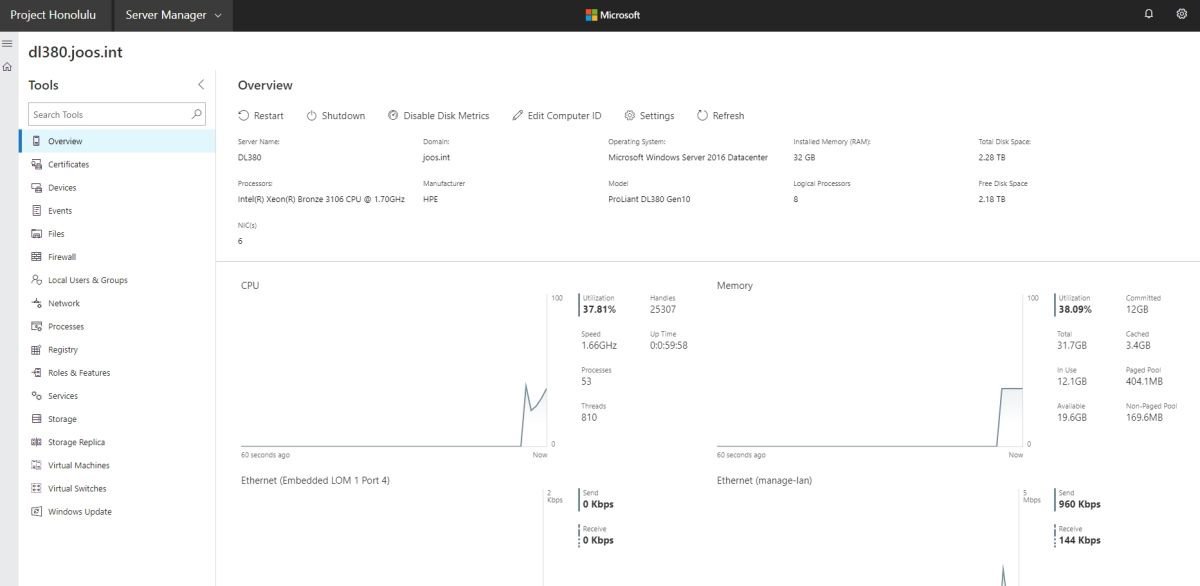The image size is (1200, 586).
Task: Expand the Server Manager dropdown
Action: 172,15
